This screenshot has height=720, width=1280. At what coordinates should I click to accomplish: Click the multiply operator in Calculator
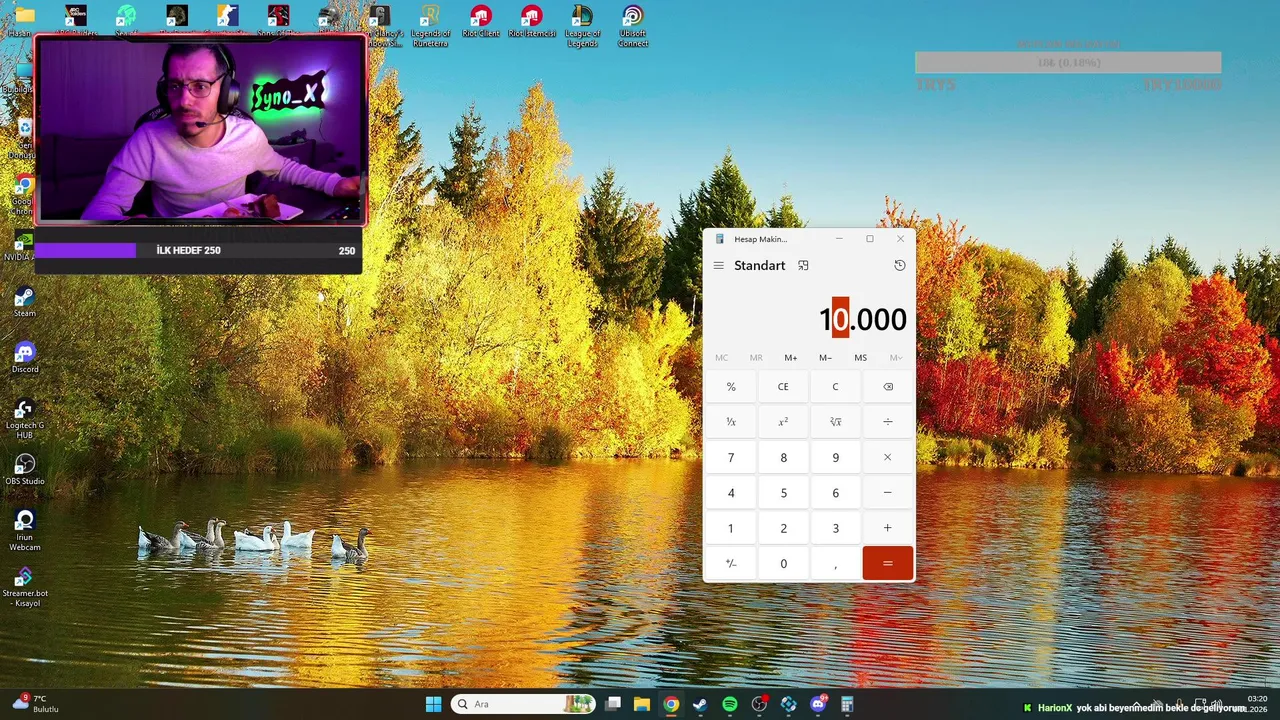pos(887,457)
